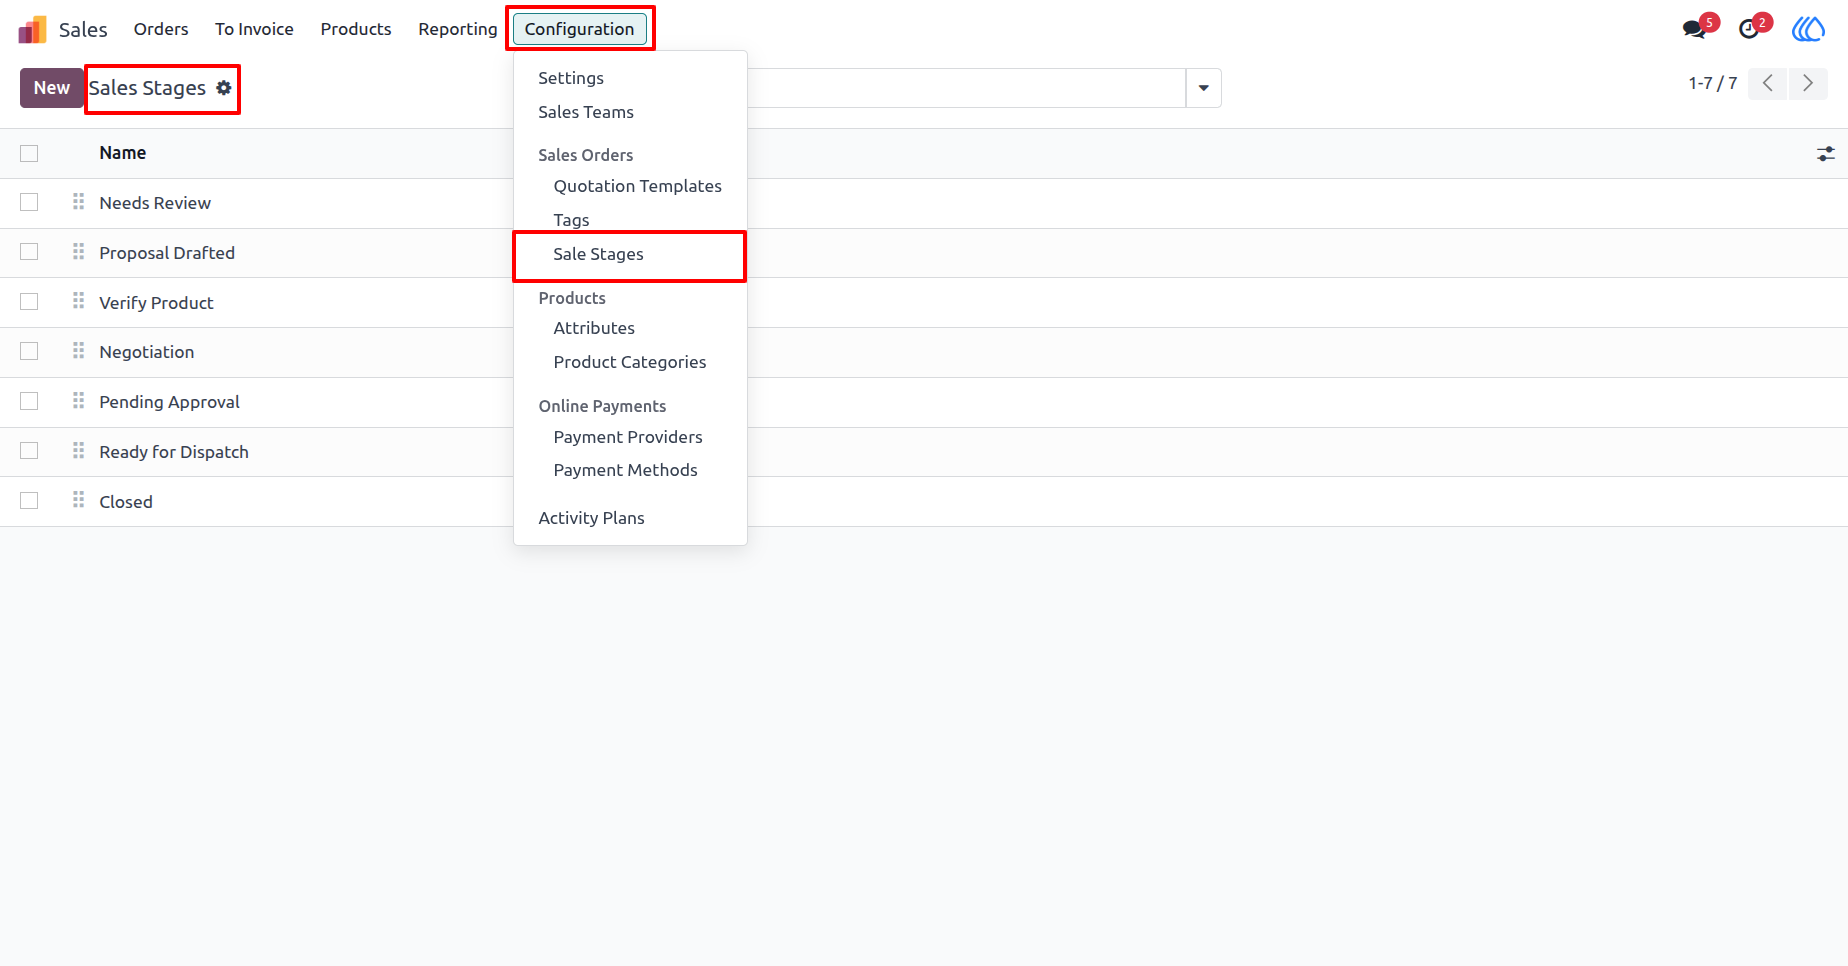Grab the drag handle for Pending Approval

click(x=78, y=401)
